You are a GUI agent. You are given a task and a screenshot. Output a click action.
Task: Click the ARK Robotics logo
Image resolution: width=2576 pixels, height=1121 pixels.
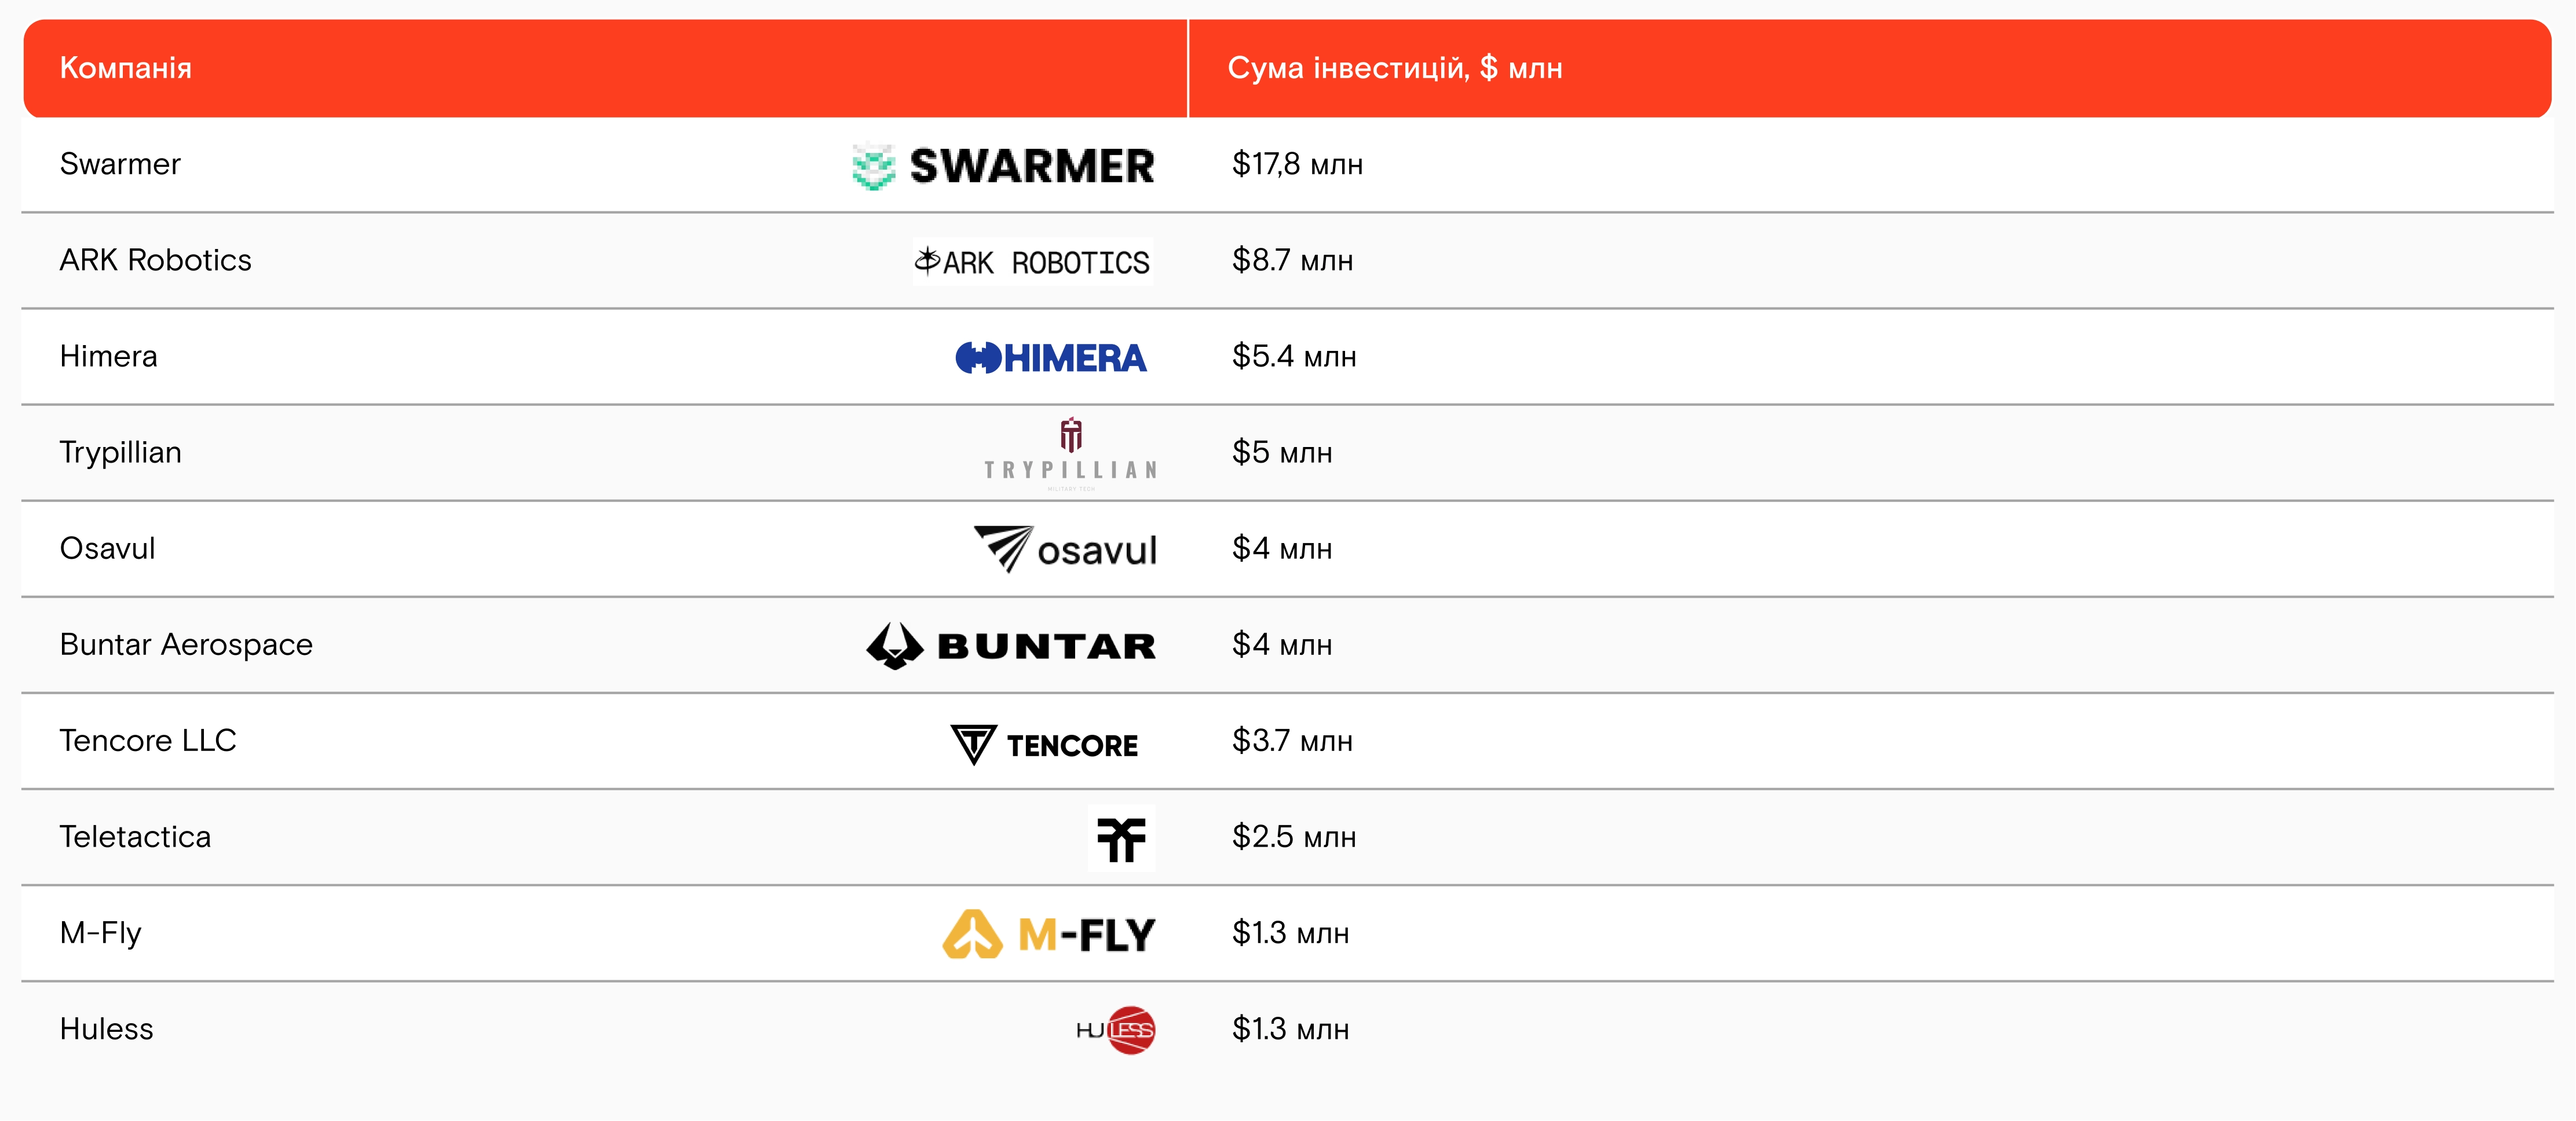1032,262
